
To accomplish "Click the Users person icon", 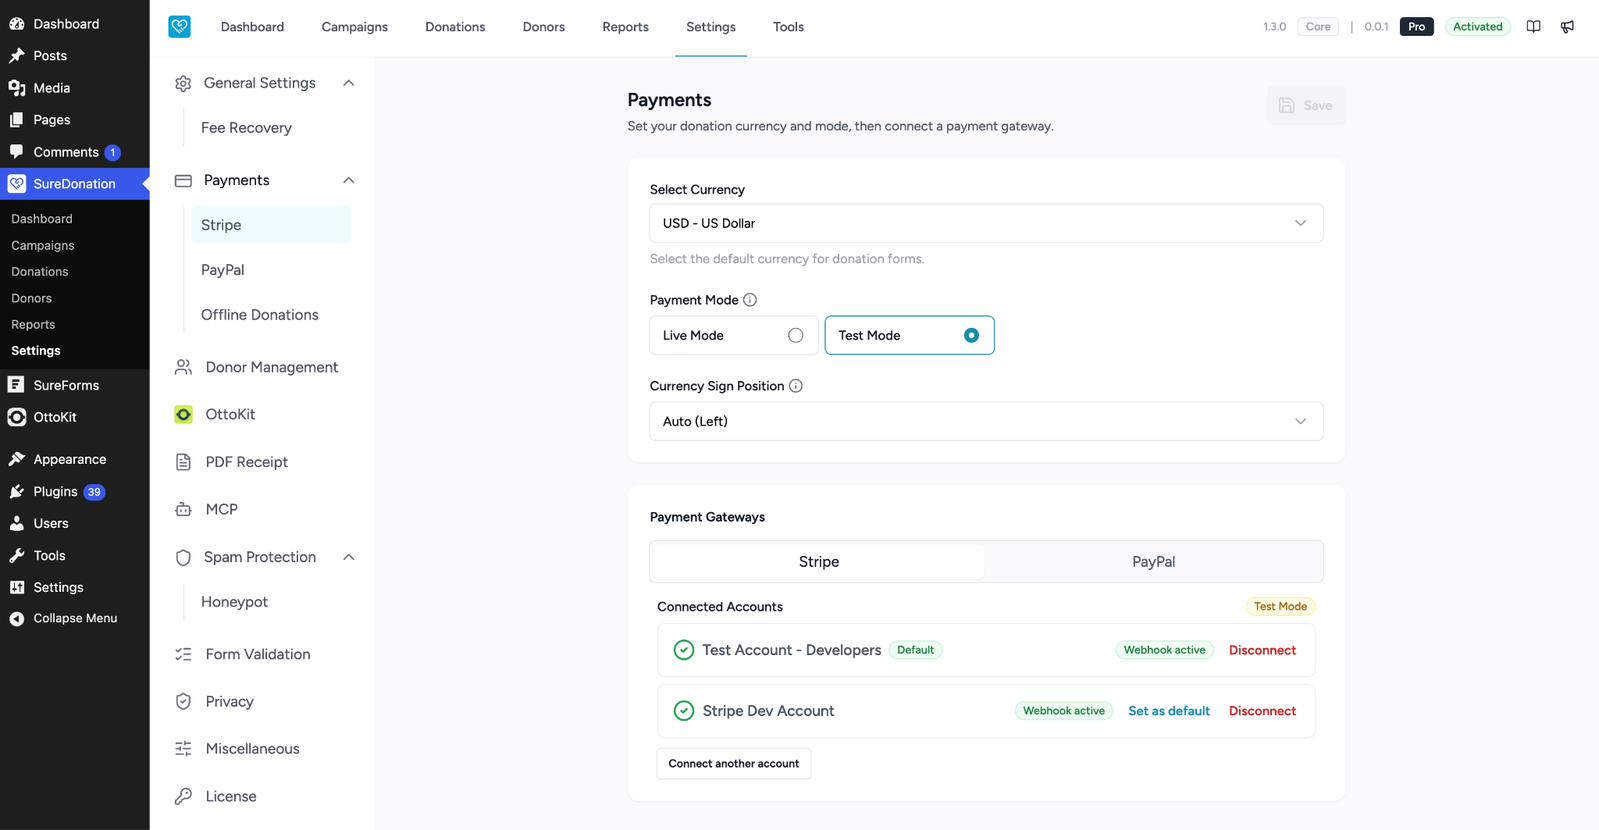I will [x=17, y=524].
